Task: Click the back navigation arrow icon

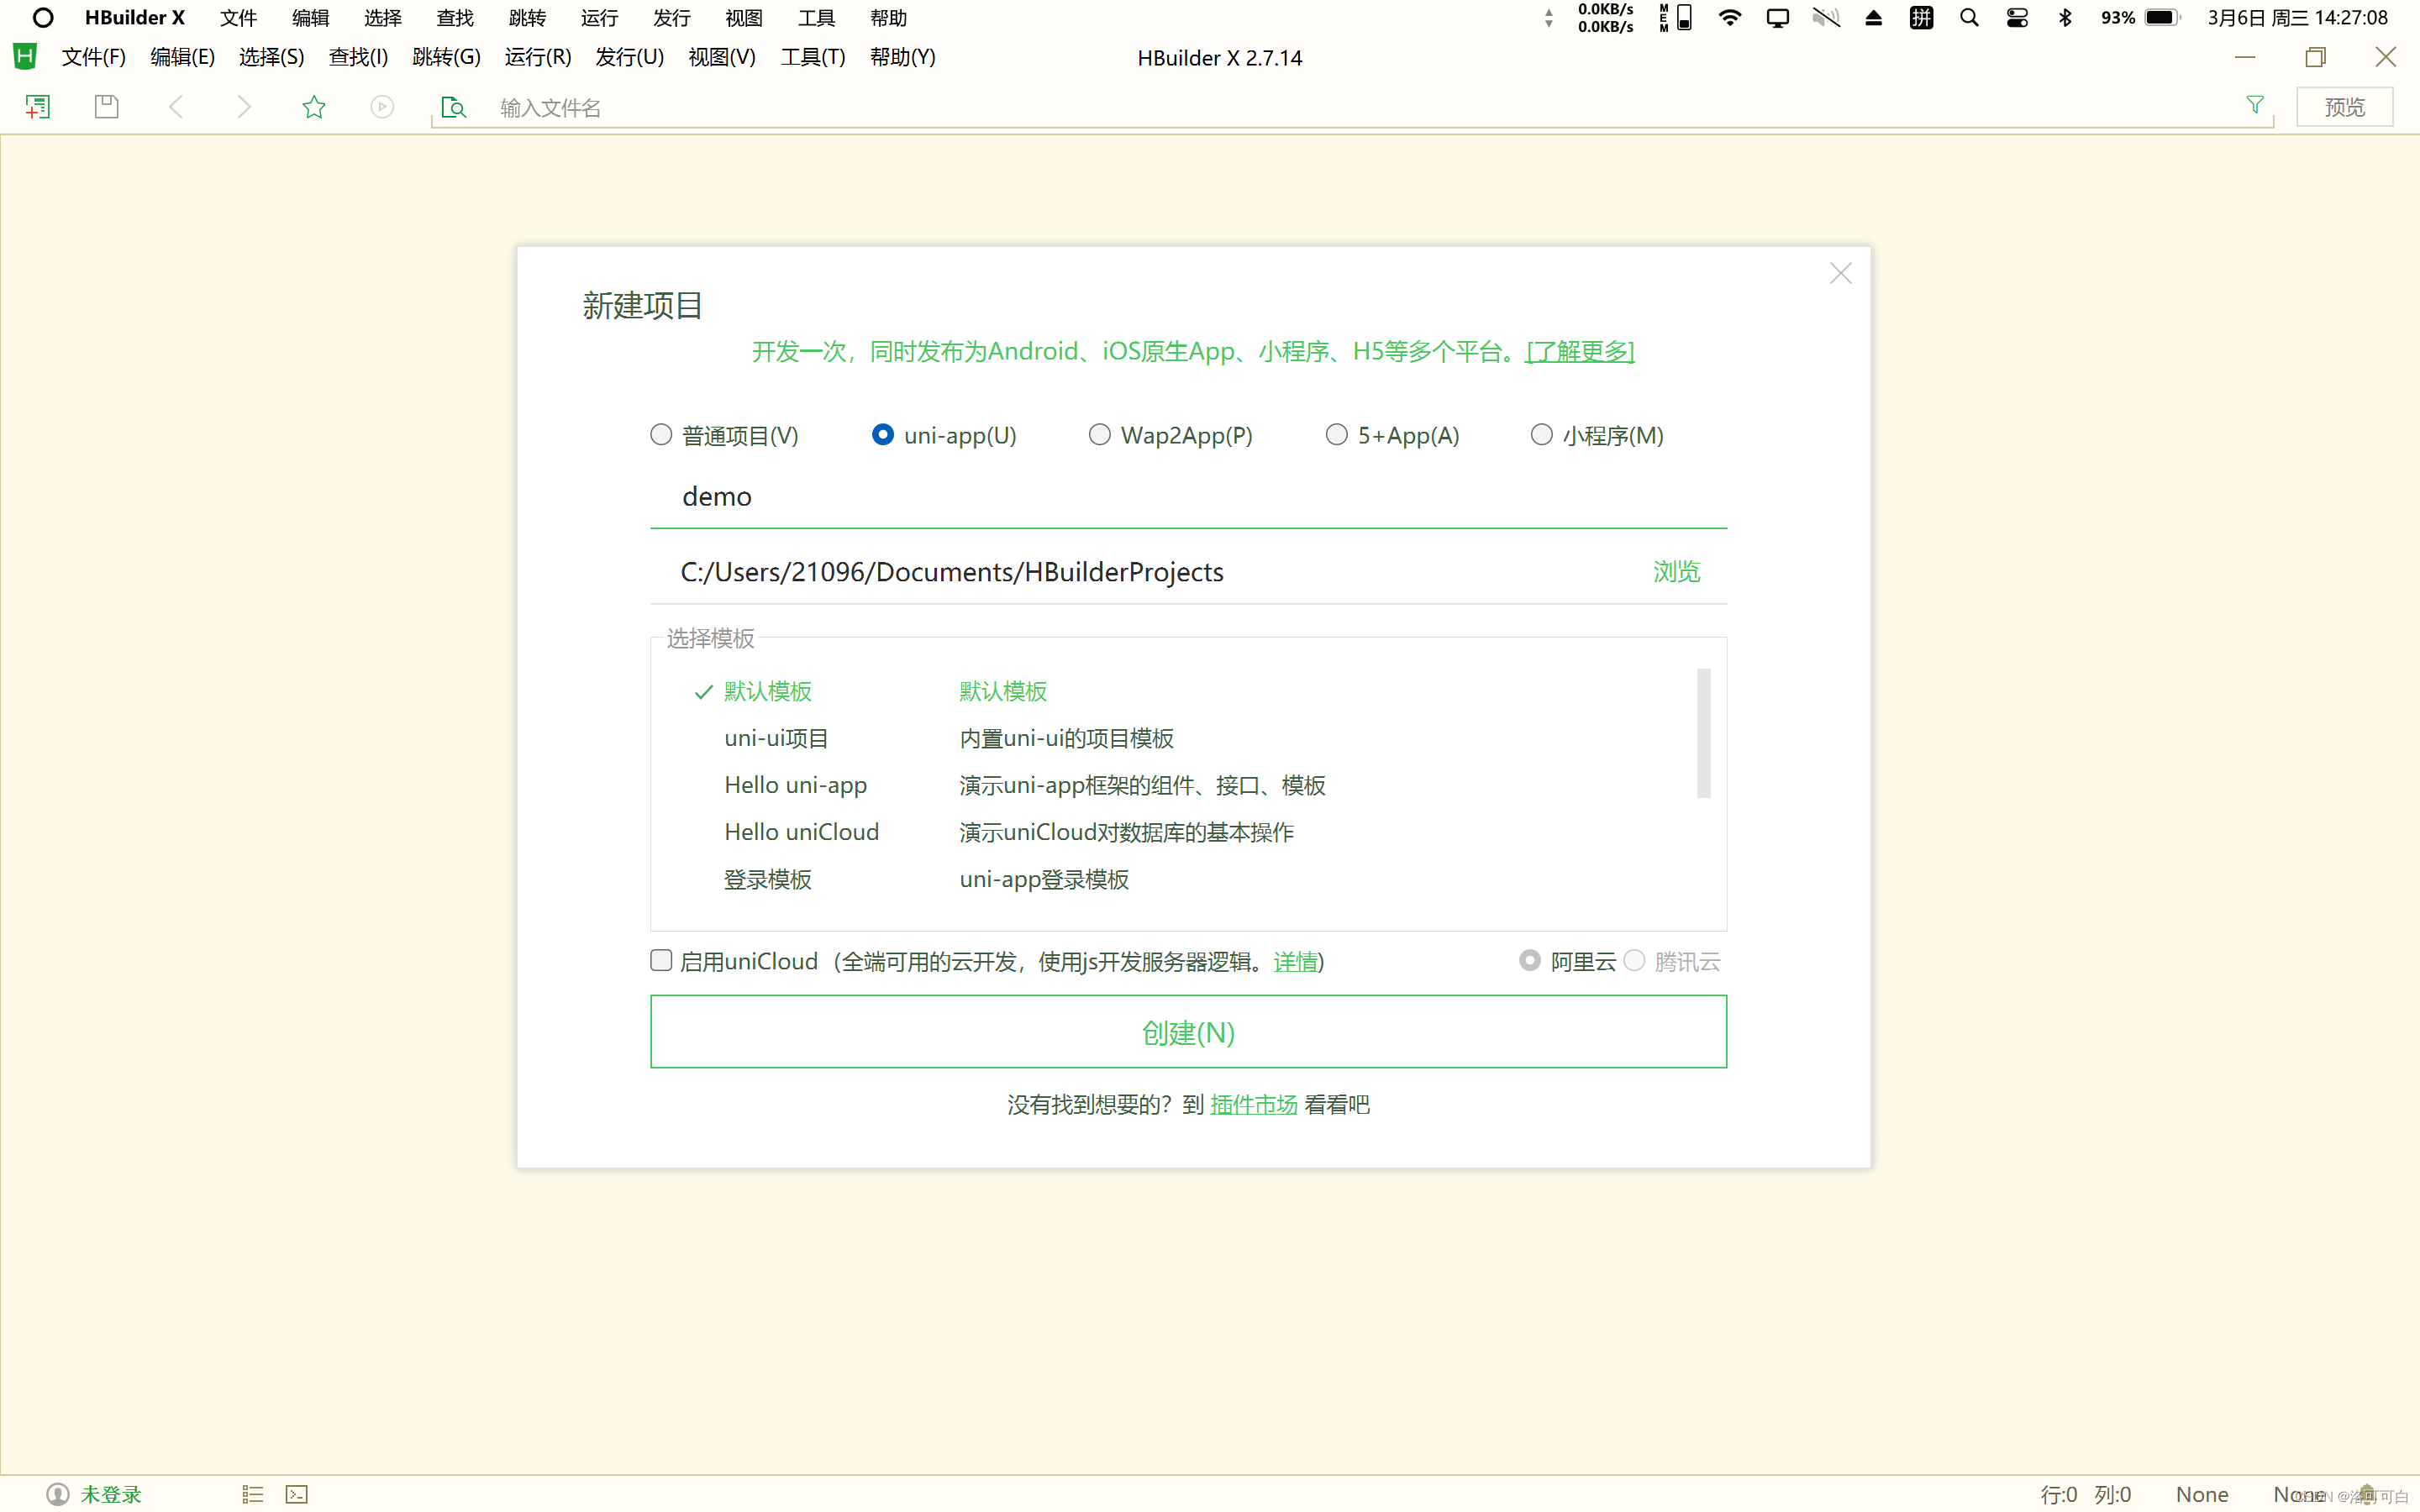Action: pos(176,106)
